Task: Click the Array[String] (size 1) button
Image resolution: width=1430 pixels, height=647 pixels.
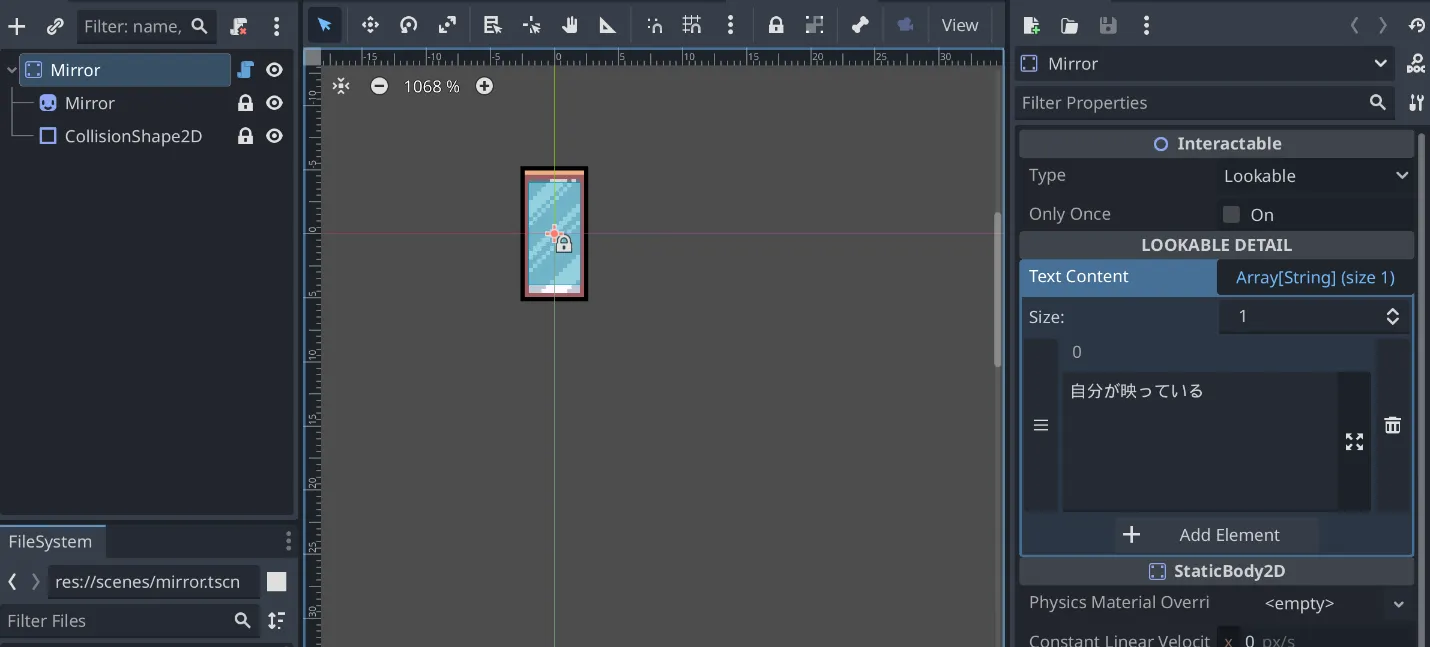Action: click(1314, 277)
